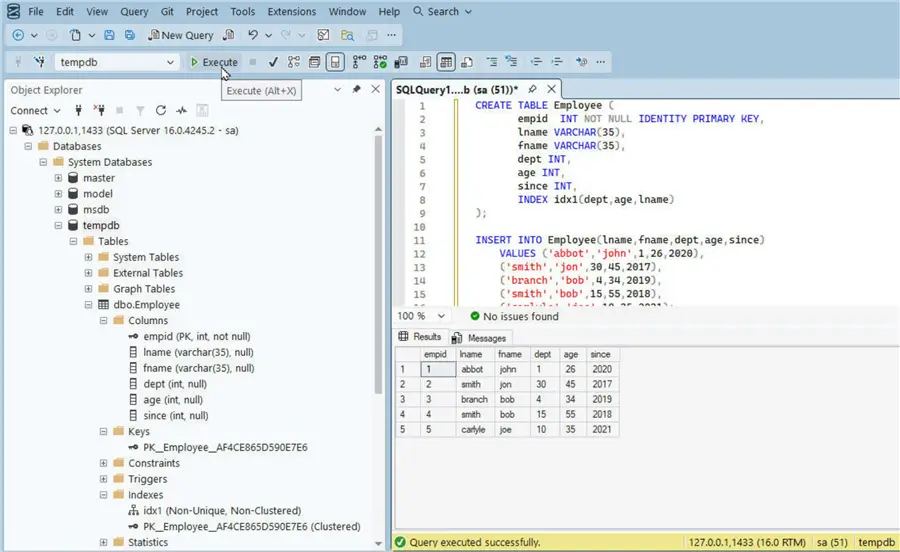Click the script file icon next to New Query
Screen dimensions: 900x552
coord(228,35)
